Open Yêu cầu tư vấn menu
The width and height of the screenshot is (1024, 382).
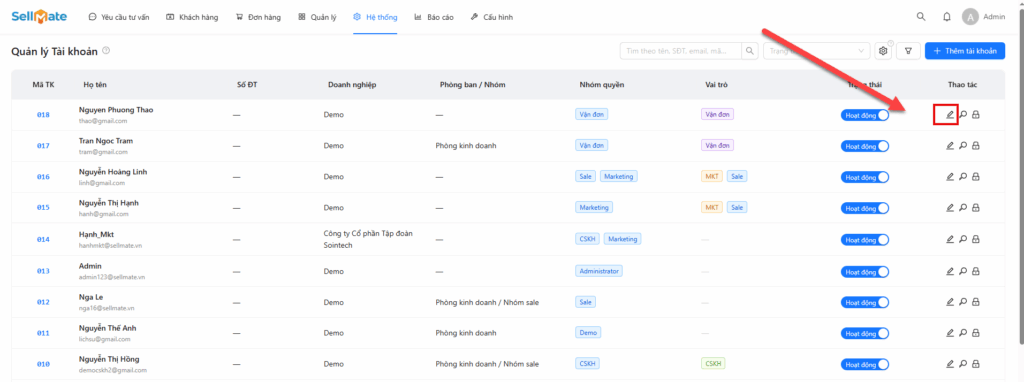(x=119, y=18)
